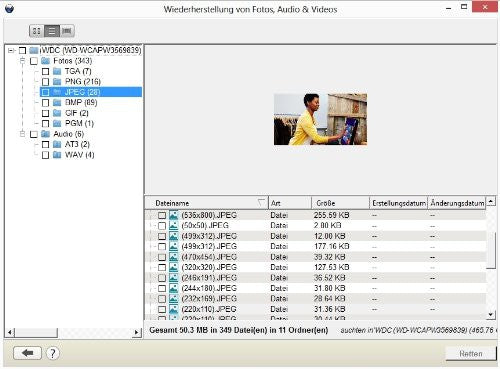Click the back arrow button
This screenshot has height=369, width=500.
point(27,353)
